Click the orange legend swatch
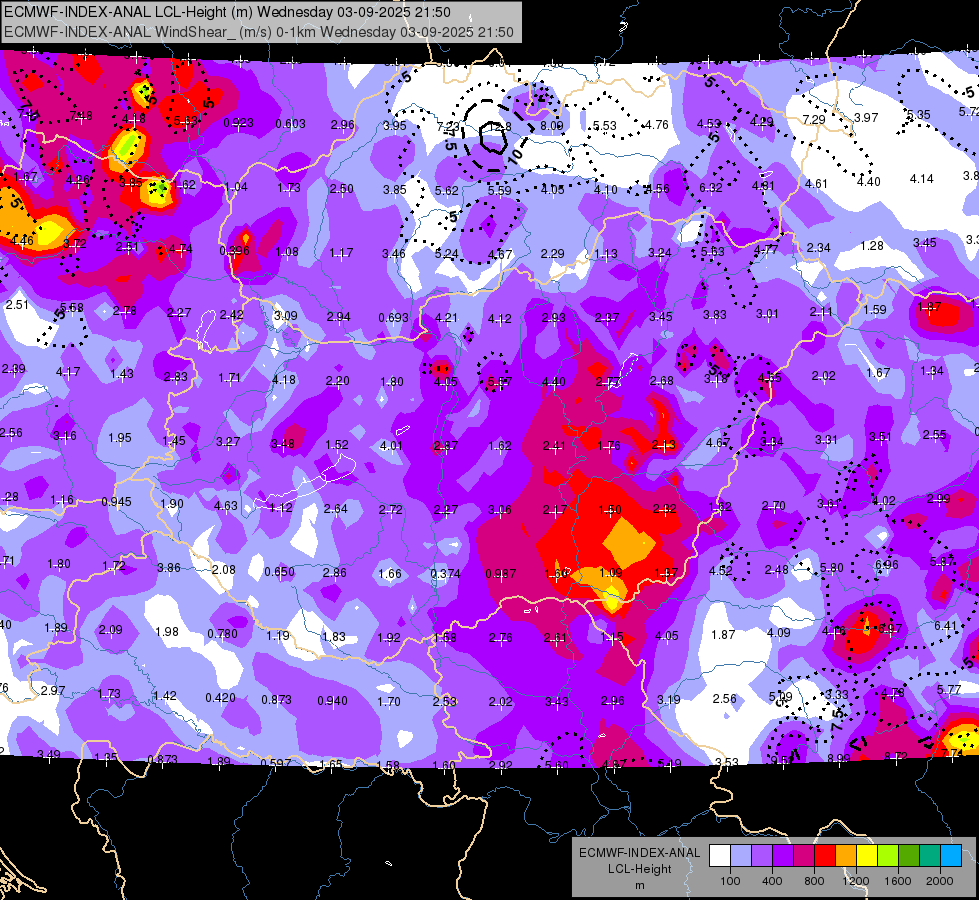The height and width of the screenshot is (900, 979). point(847,856)
